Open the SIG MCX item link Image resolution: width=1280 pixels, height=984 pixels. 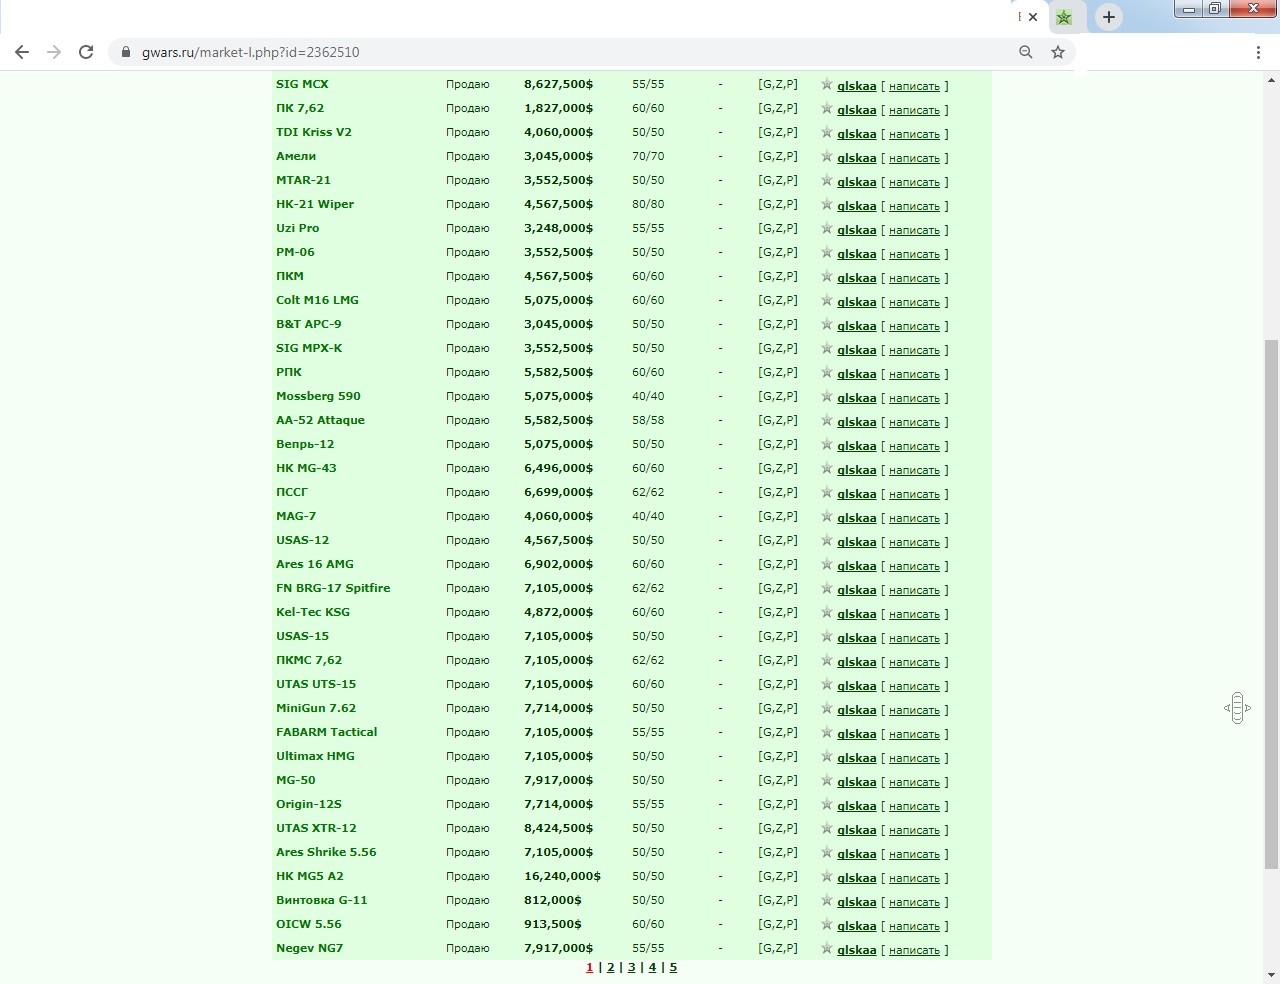(302, 84)
